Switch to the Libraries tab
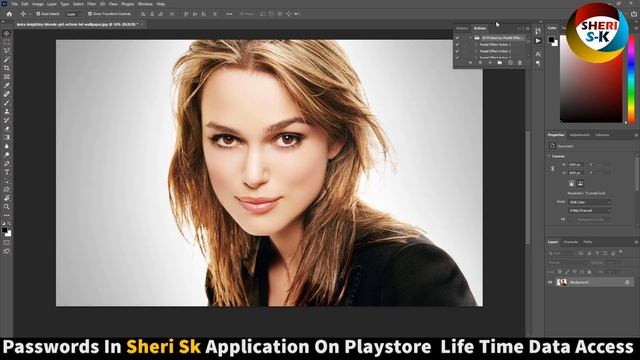Image resolution: width=640 pixels, height=360 pixels. point(602,135)
